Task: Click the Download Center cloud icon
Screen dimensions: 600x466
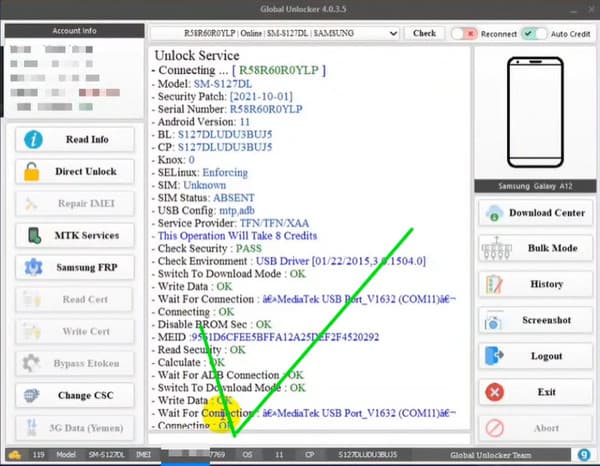Action: coord(494,213)
